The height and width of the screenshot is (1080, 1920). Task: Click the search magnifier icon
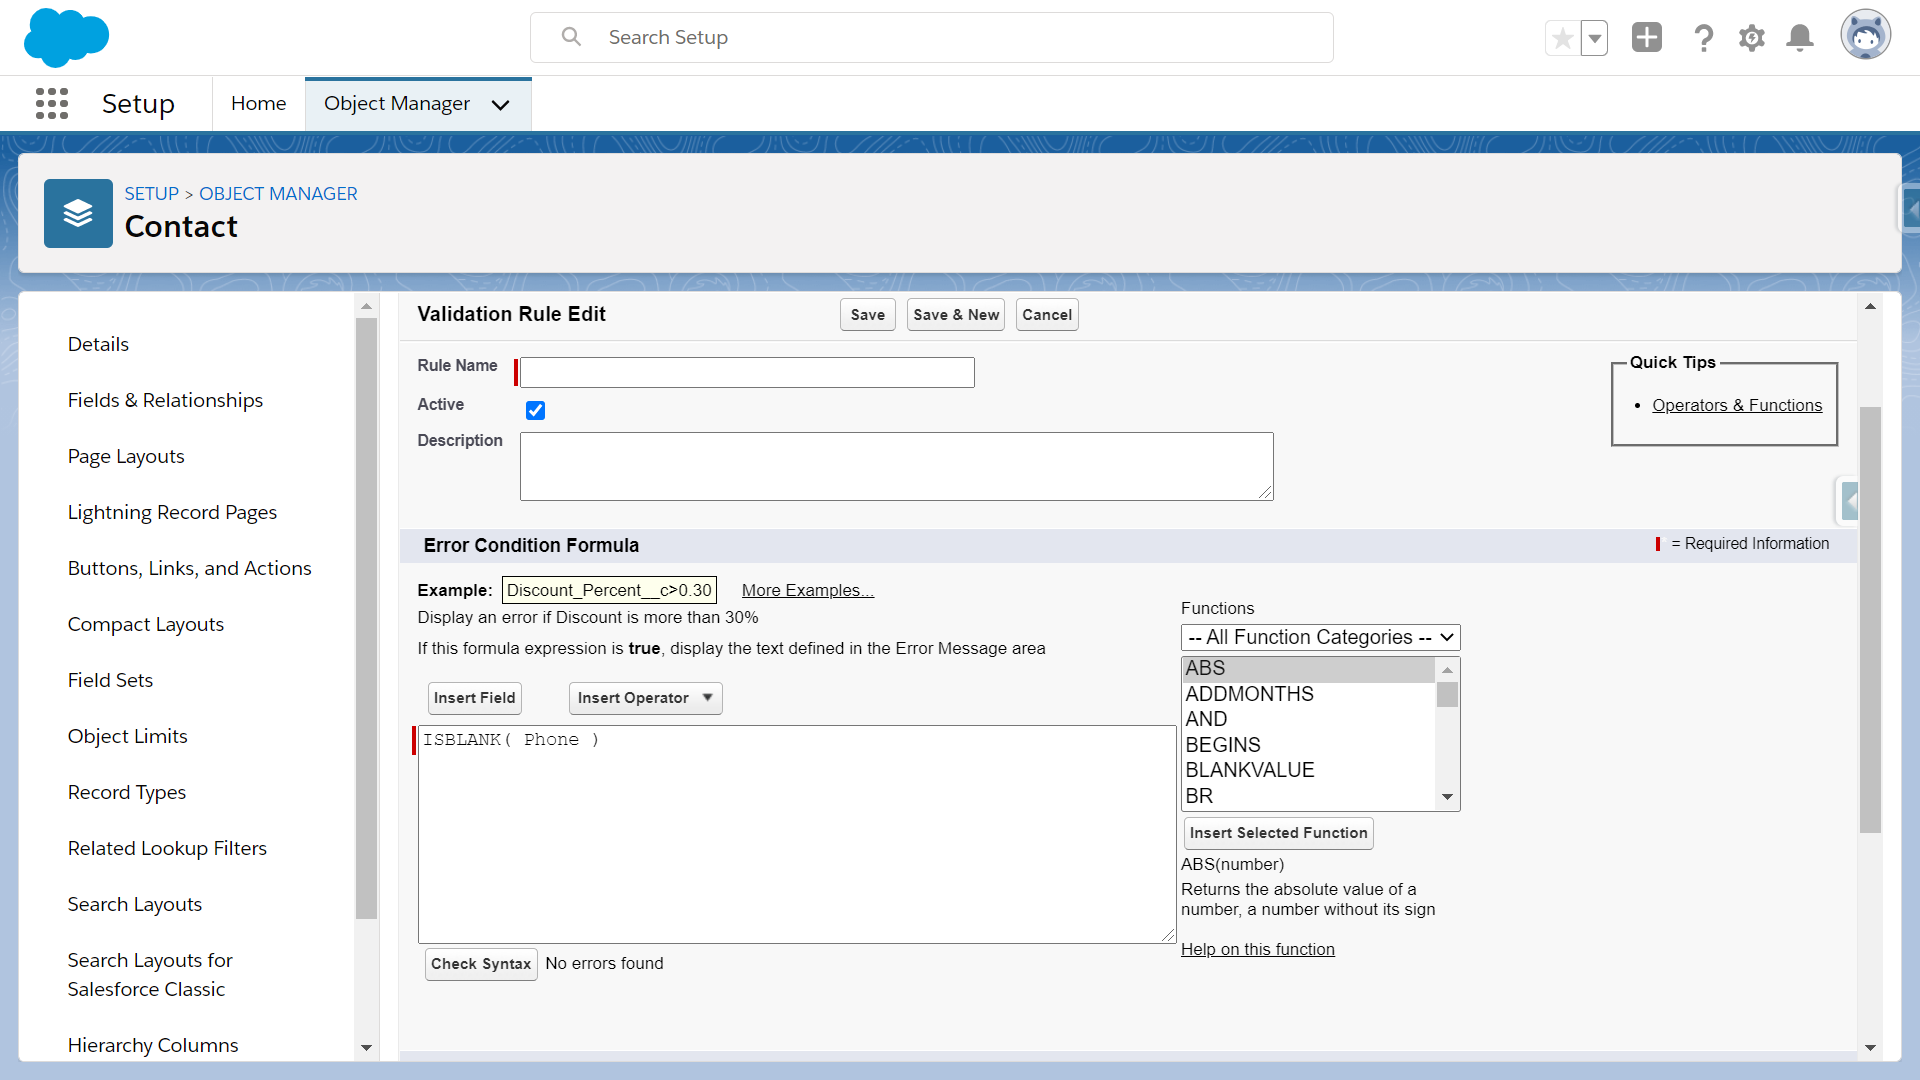tap(571, 37)
